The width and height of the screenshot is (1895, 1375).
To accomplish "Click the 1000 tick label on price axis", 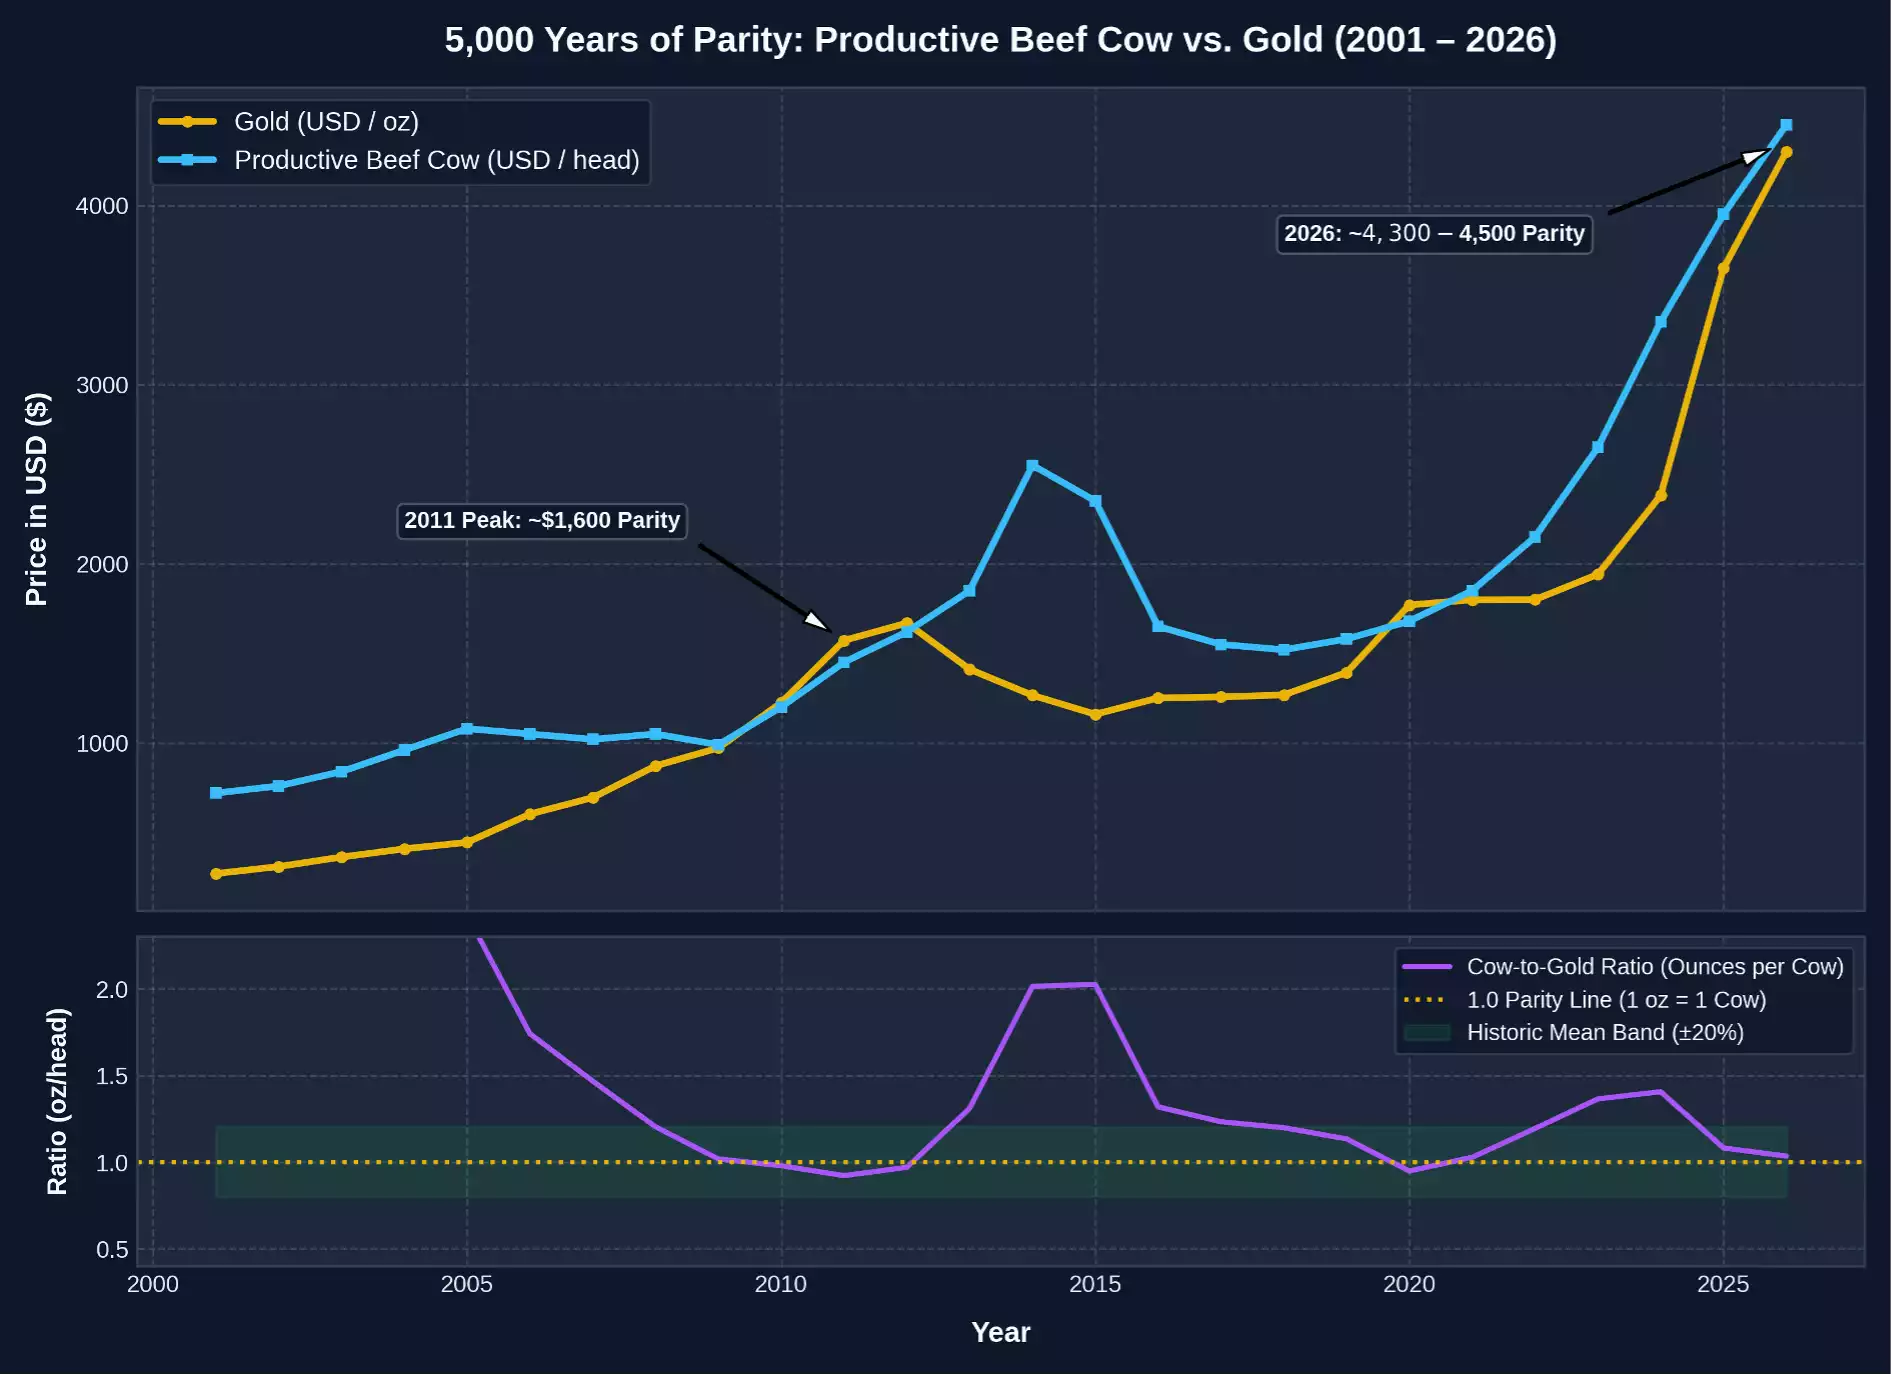I will point(102,744).
